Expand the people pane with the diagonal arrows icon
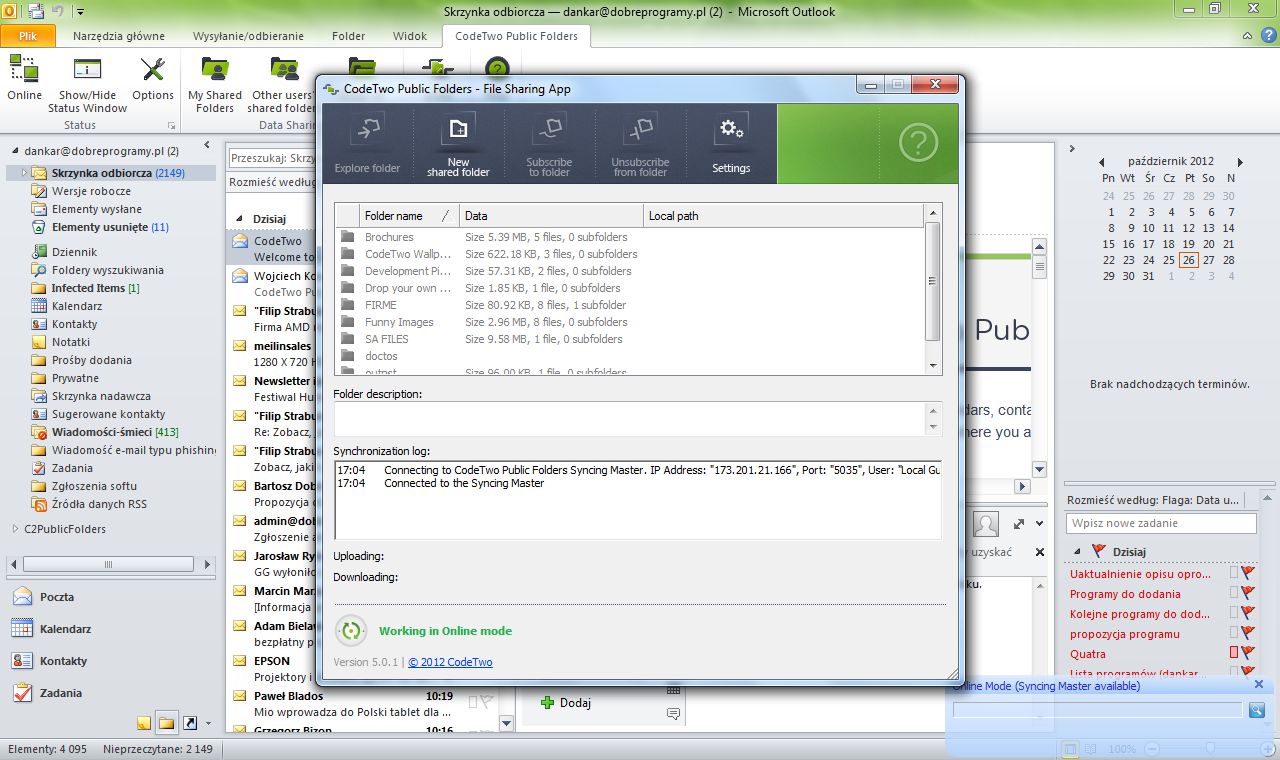1280x760 pixels. click(x=1019, y=524)
